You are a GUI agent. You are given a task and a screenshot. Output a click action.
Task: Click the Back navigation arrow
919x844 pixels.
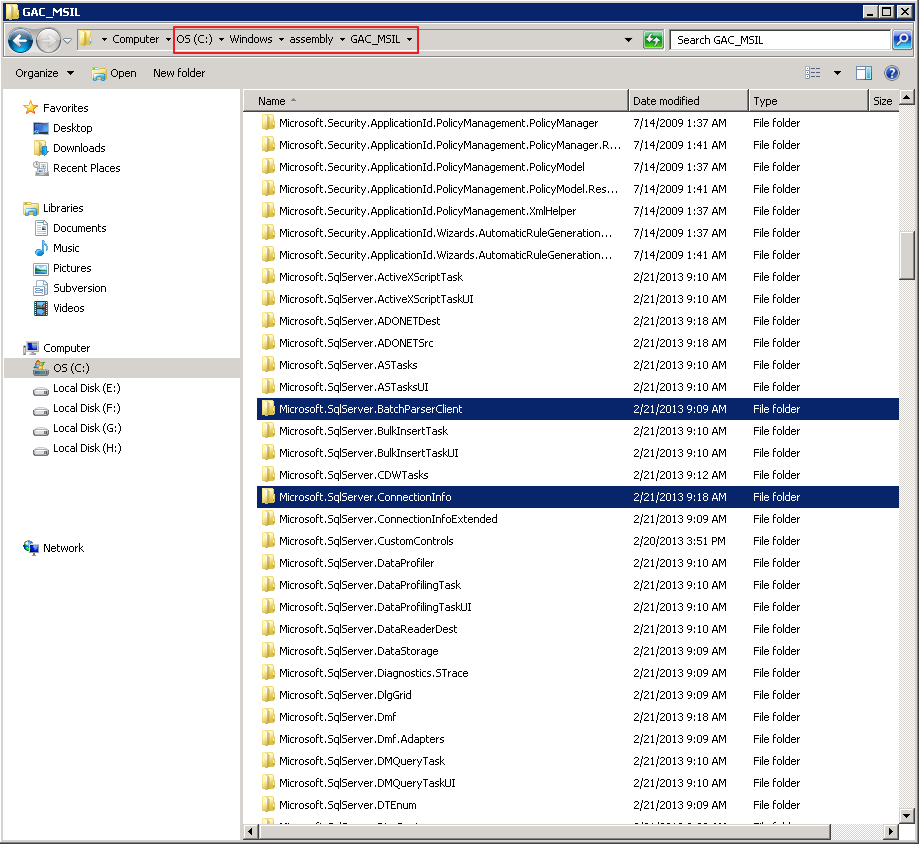coord(21,40)
